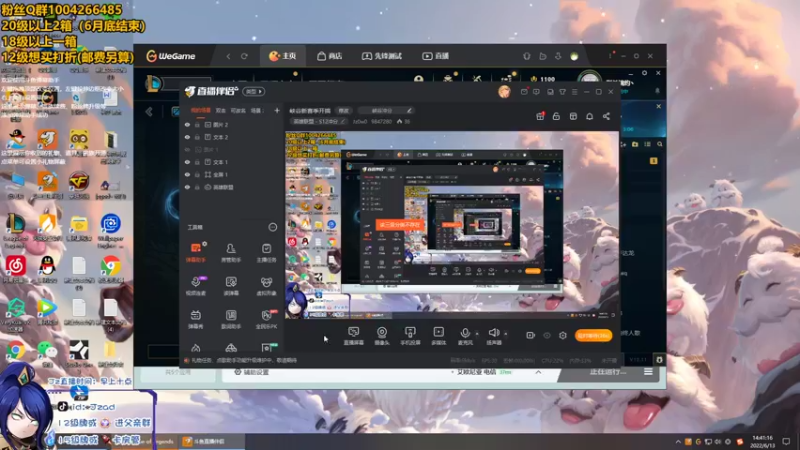This screenshot has width=800, height=450.
Task: Expand speaker device dropdown arrow
Action: pyautogui.click(x=506, y=334)
